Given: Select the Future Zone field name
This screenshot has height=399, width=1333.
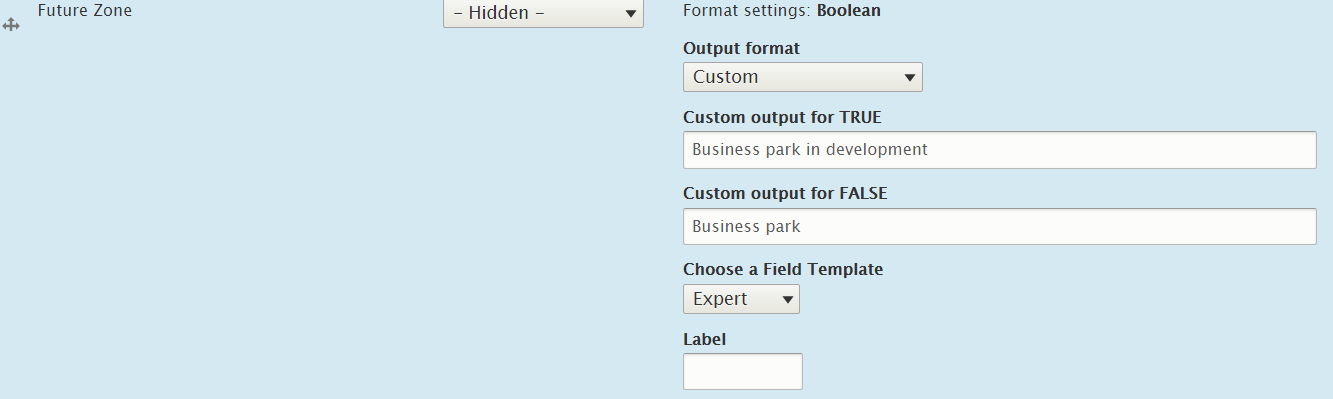Looking at the screenshot, I should tap(84, 11).
